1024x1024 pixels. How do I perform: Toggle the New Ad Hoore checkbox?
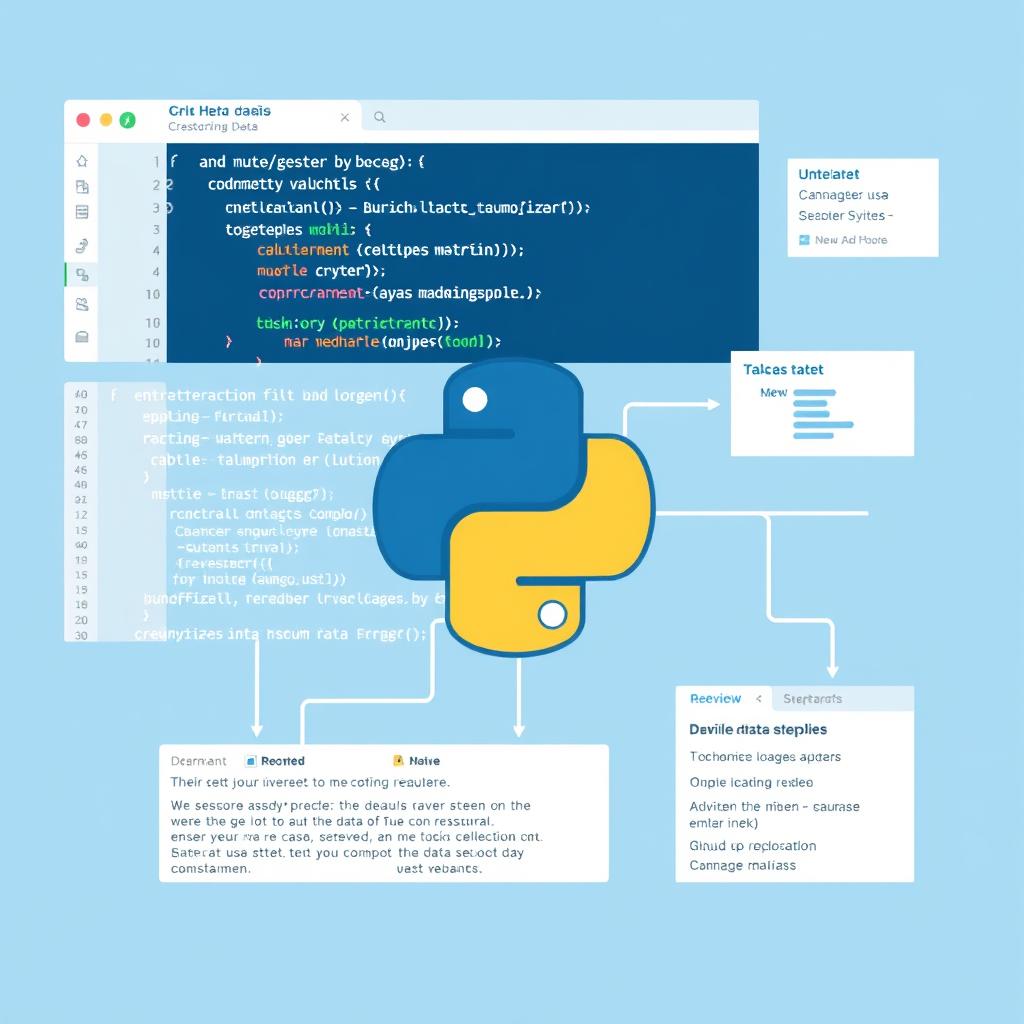click(x=804, y=240)
